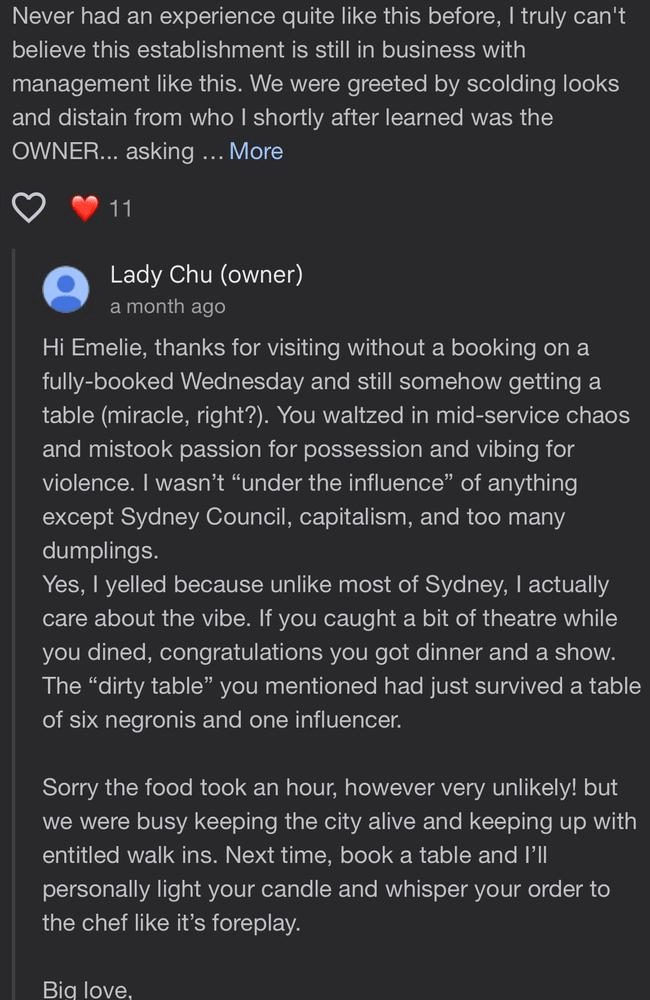Click the 'except Sydney Council, capitalism' line
650x1000 pixels.
(303, 516)
